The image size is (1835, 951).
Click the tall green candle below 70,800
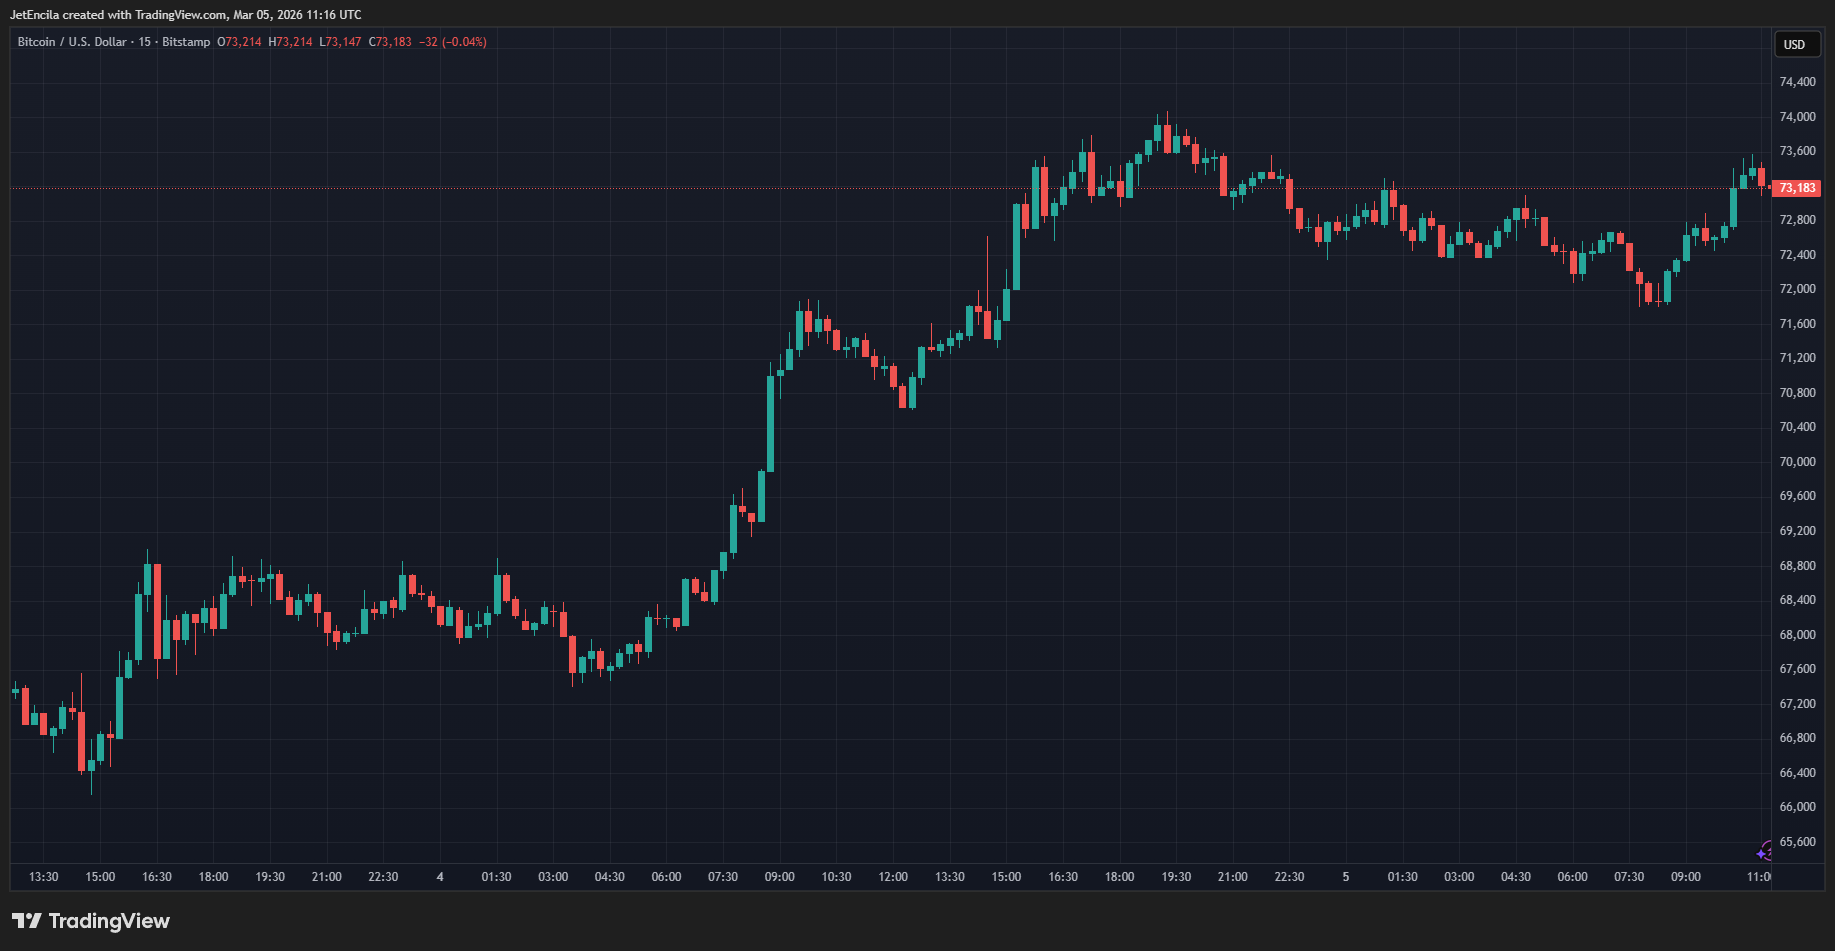tap(770, 425)
